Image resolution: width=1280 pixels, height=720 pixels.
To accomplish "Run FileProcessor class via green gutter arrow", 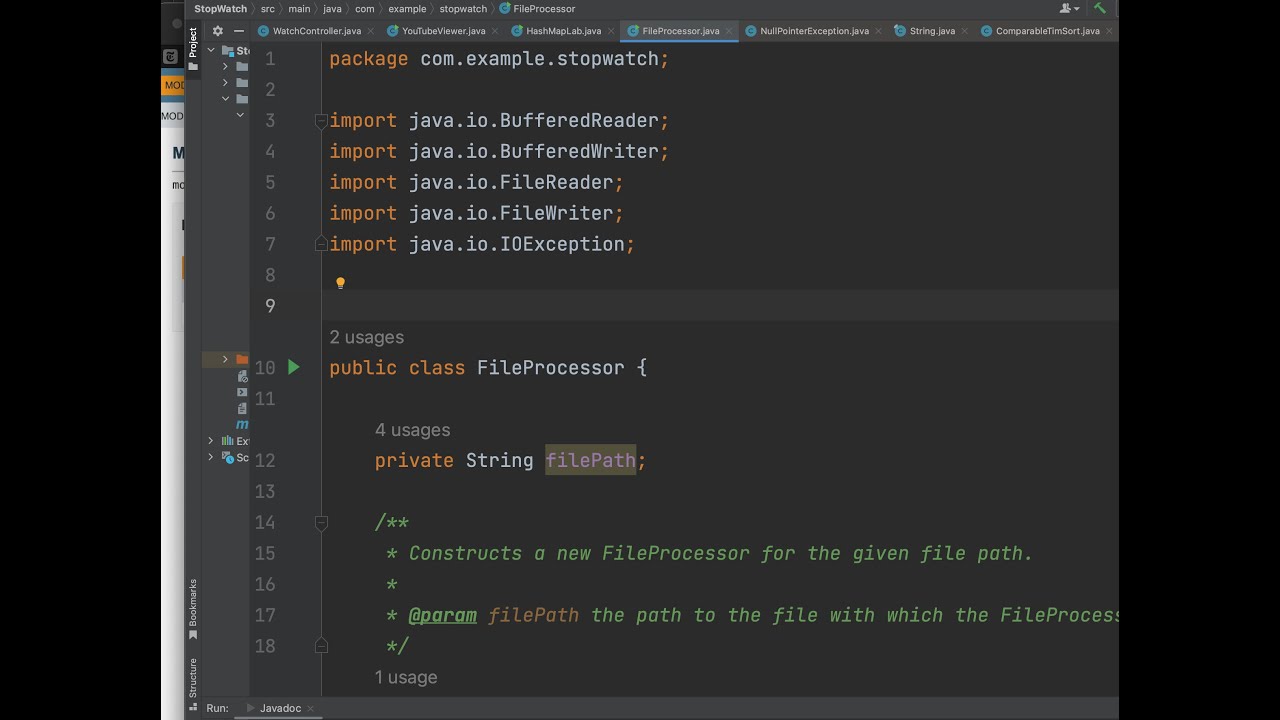I will (x=294, y=367).
